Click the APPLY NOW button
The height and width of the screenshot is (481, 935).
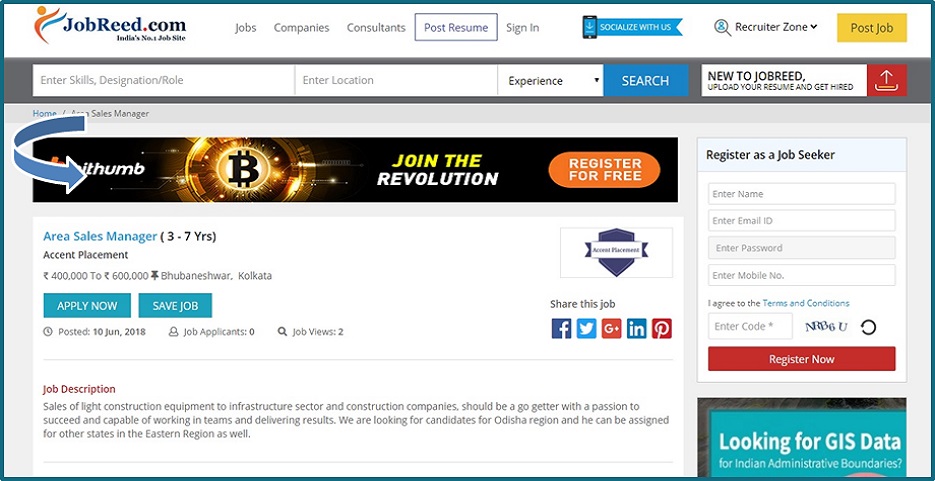[87, 306]
